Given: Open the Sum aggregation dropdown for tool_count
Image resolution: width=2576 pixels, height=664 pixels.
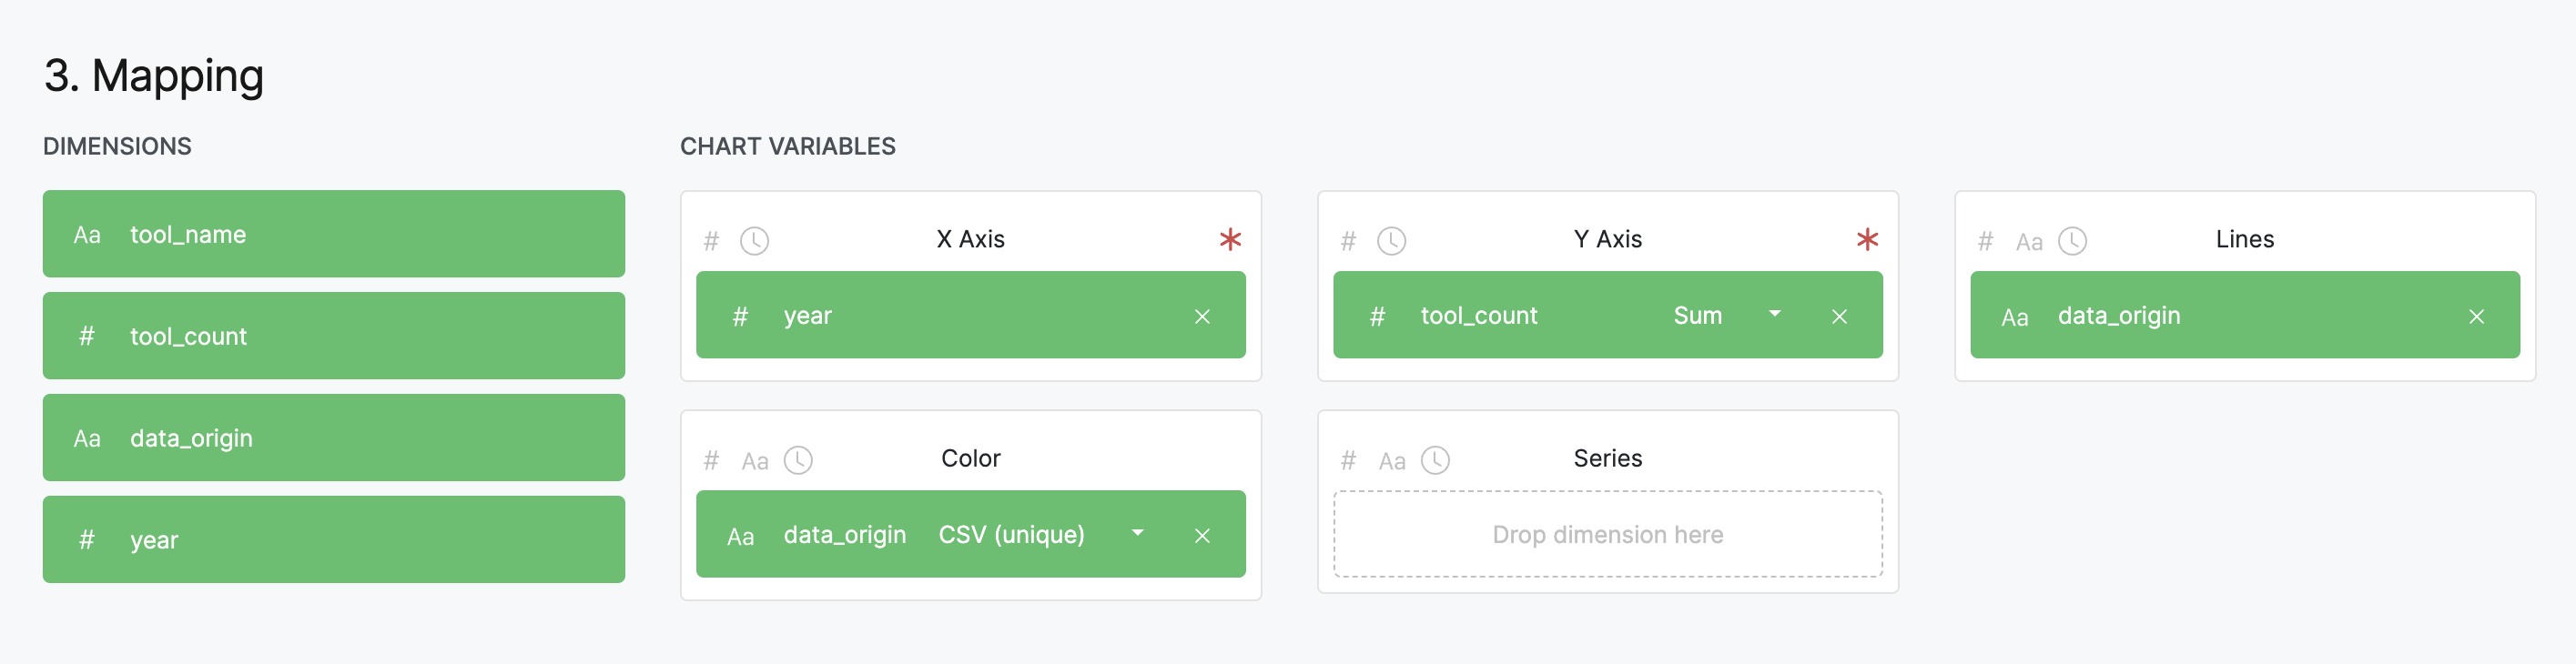Looking at the screenshot, I should click(1774, 314).
